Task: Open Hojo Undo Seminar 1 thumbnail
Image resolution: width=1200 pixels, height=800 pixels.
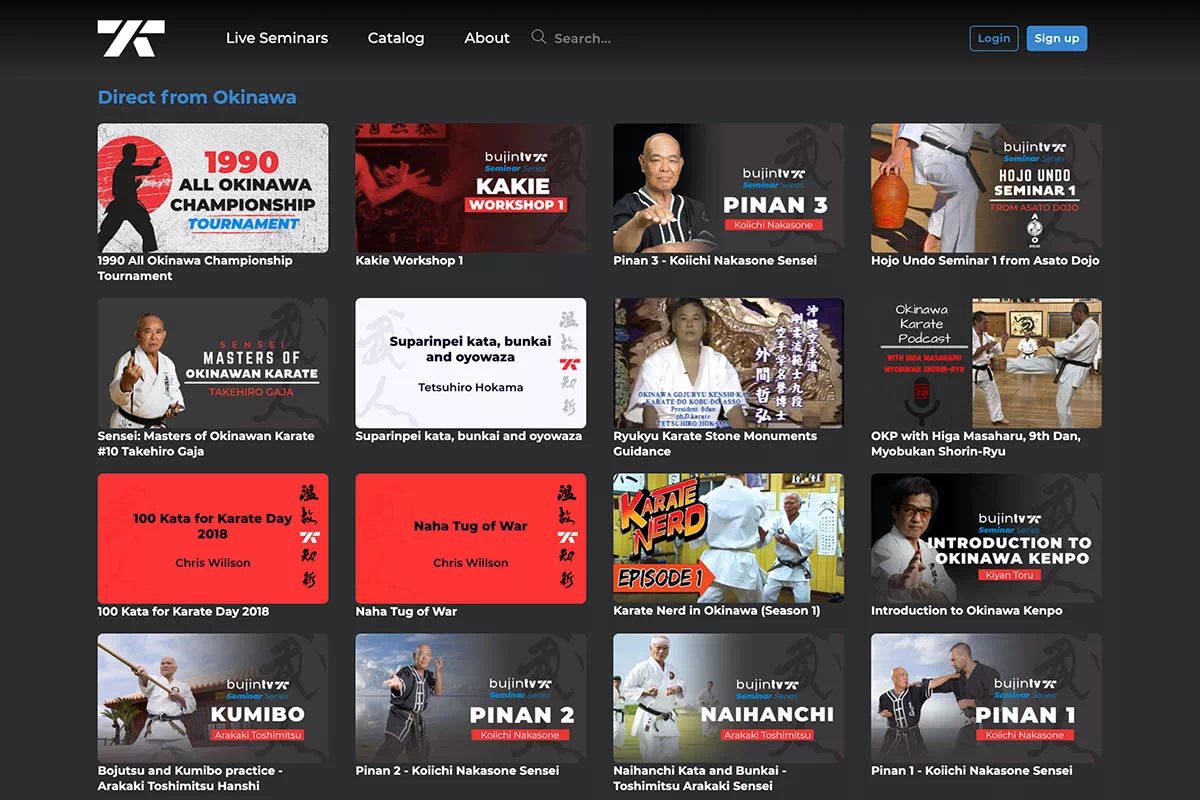Action: click(986, 188)
